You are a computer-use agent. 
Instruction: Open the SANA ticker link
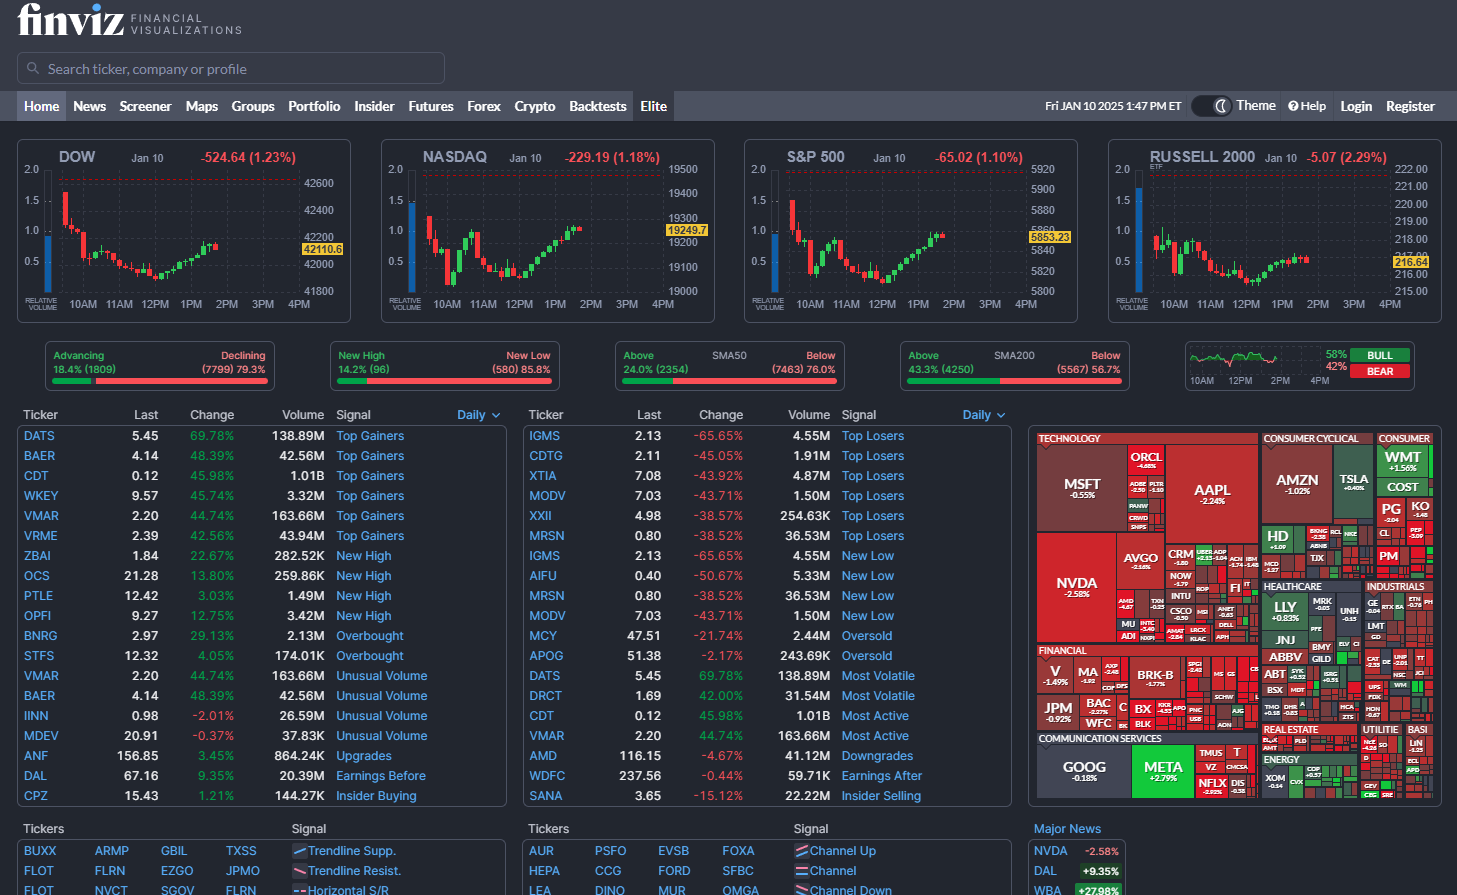[x=546, y=796]
